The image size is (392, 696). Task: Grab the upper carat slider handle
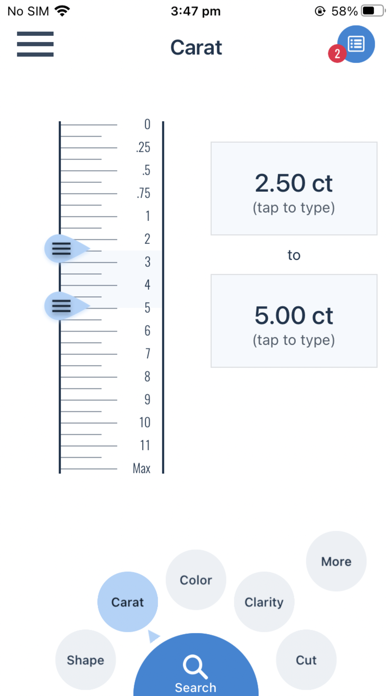coord(66,249)
